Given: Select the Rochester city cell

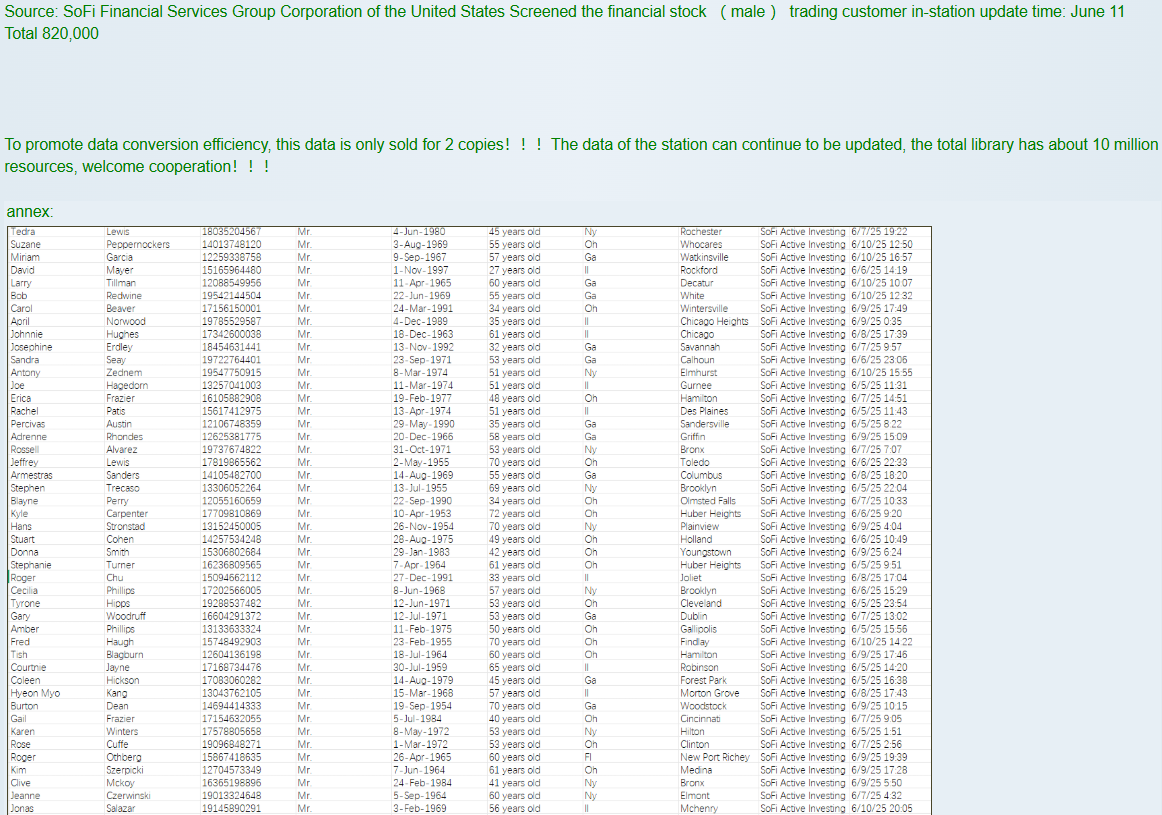Looking at the screenshot, I should click(x=700, y=232).
